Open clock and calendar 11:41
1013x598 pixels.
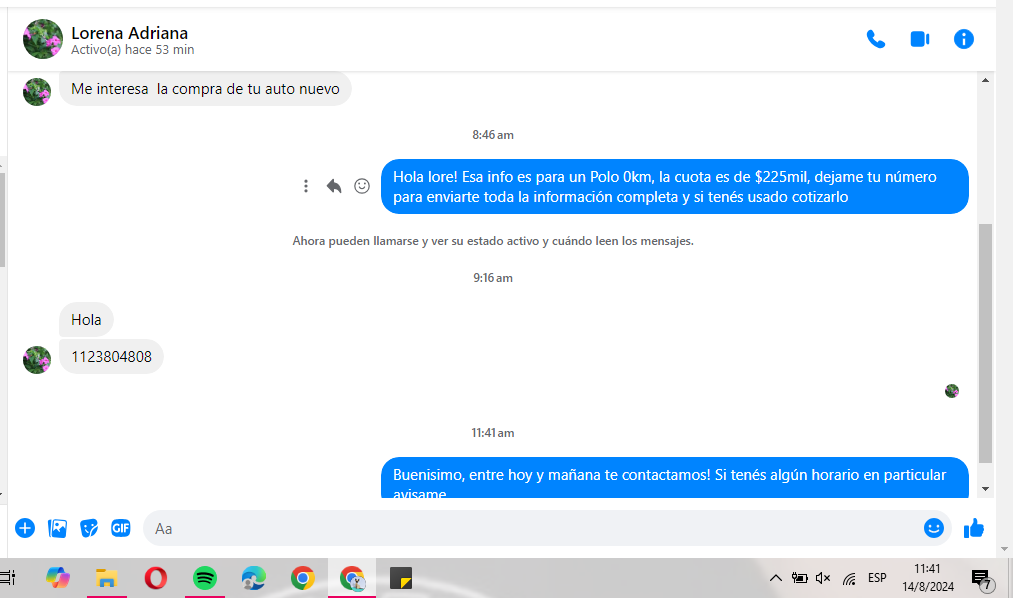[x=928, y=578]
